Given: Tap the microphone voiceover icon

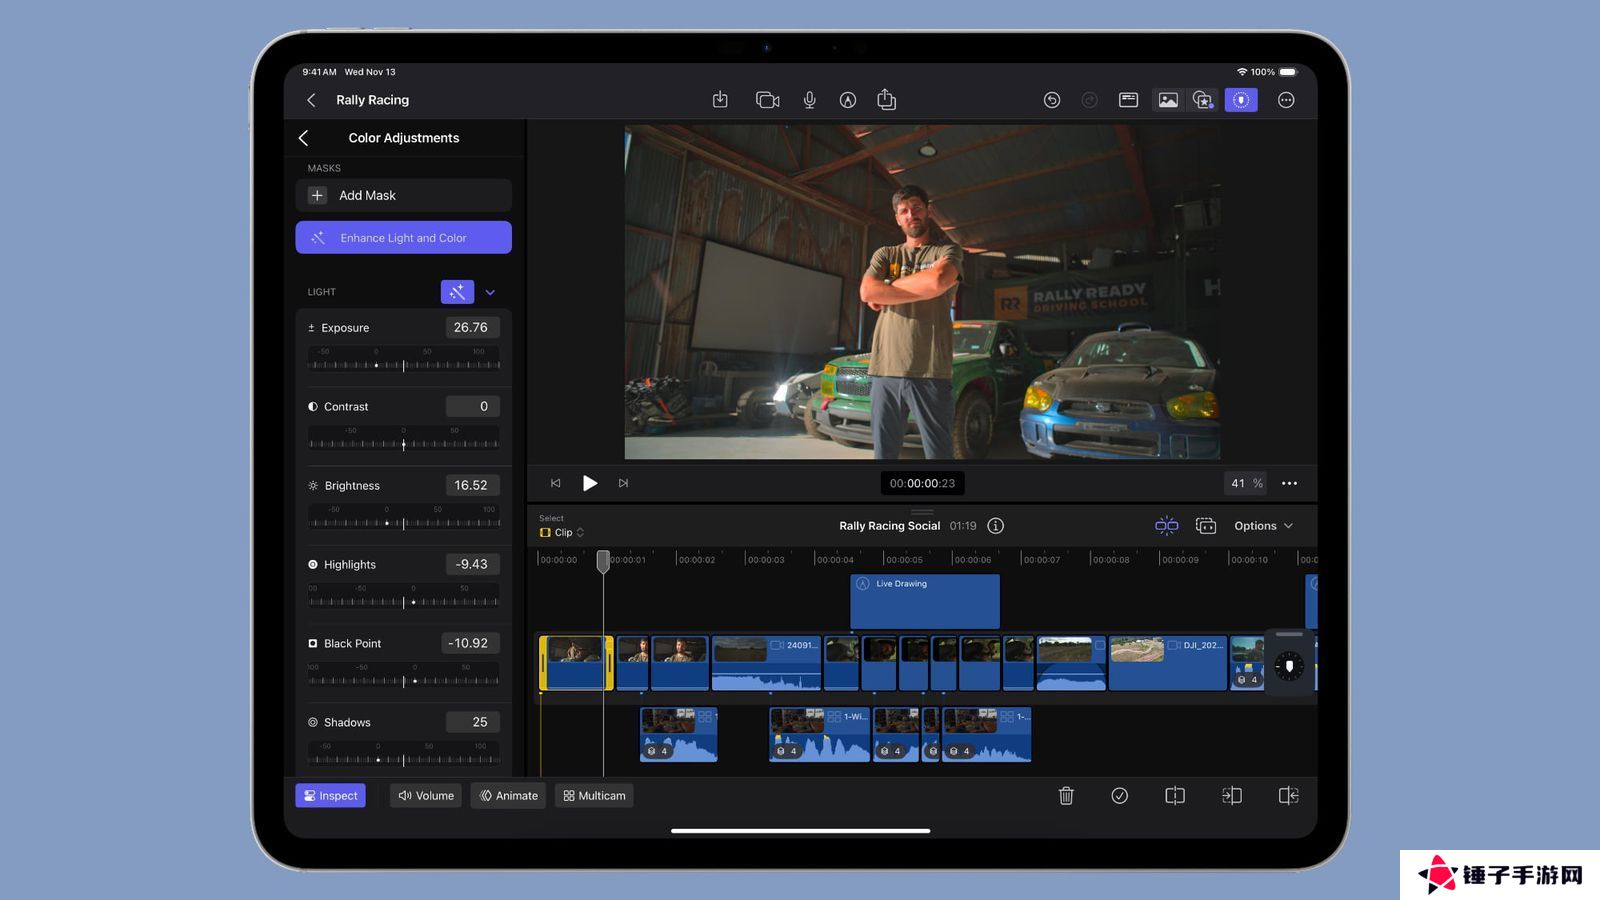Looking at the screenshot, I should tap(809, 100).
